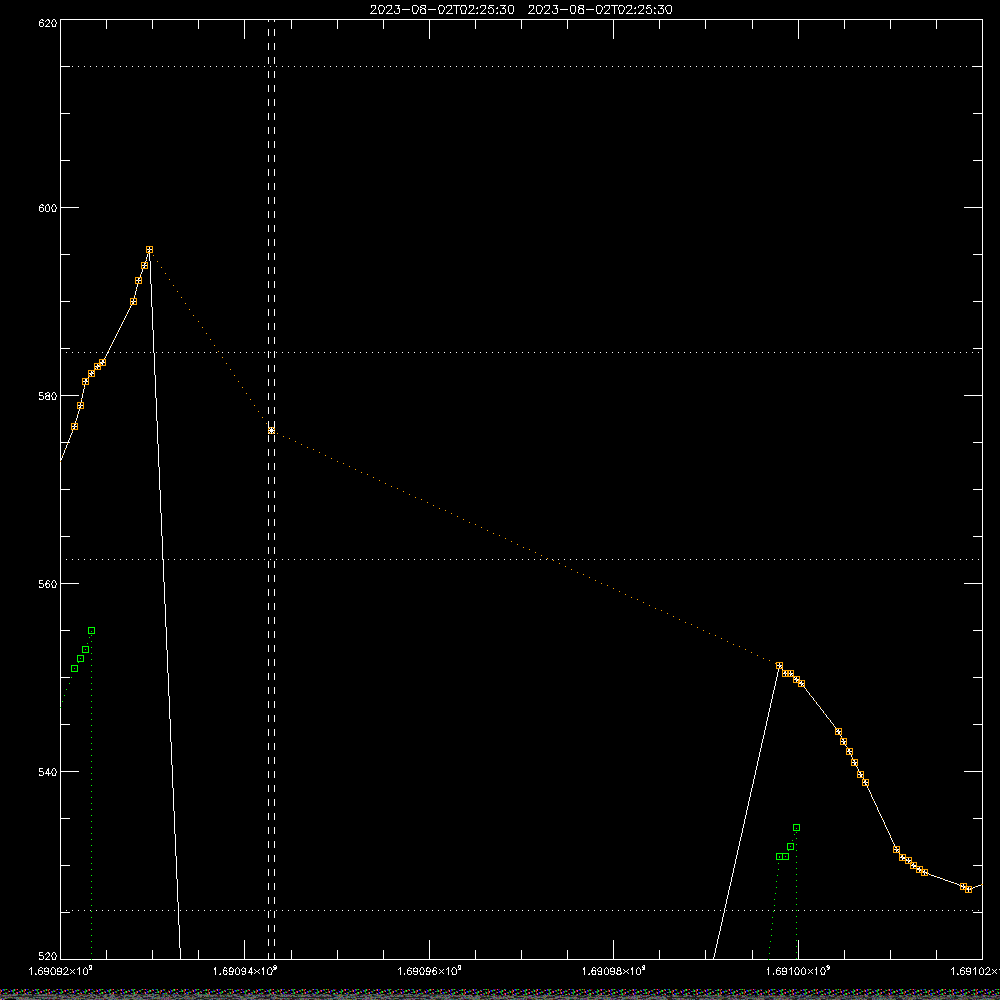
Task: Select the isolated orange point between dashed vertical lines
Action: coord(271,430)
